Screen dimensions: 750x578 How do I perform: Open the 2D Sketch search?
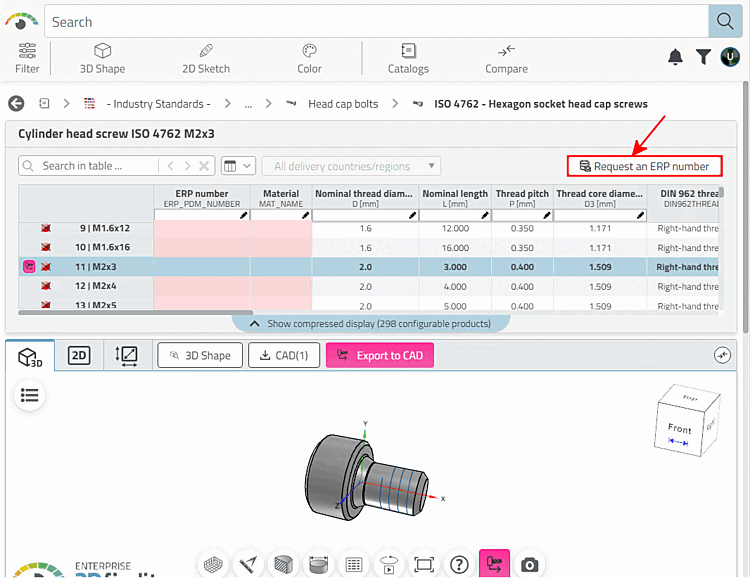coord(206,58)
